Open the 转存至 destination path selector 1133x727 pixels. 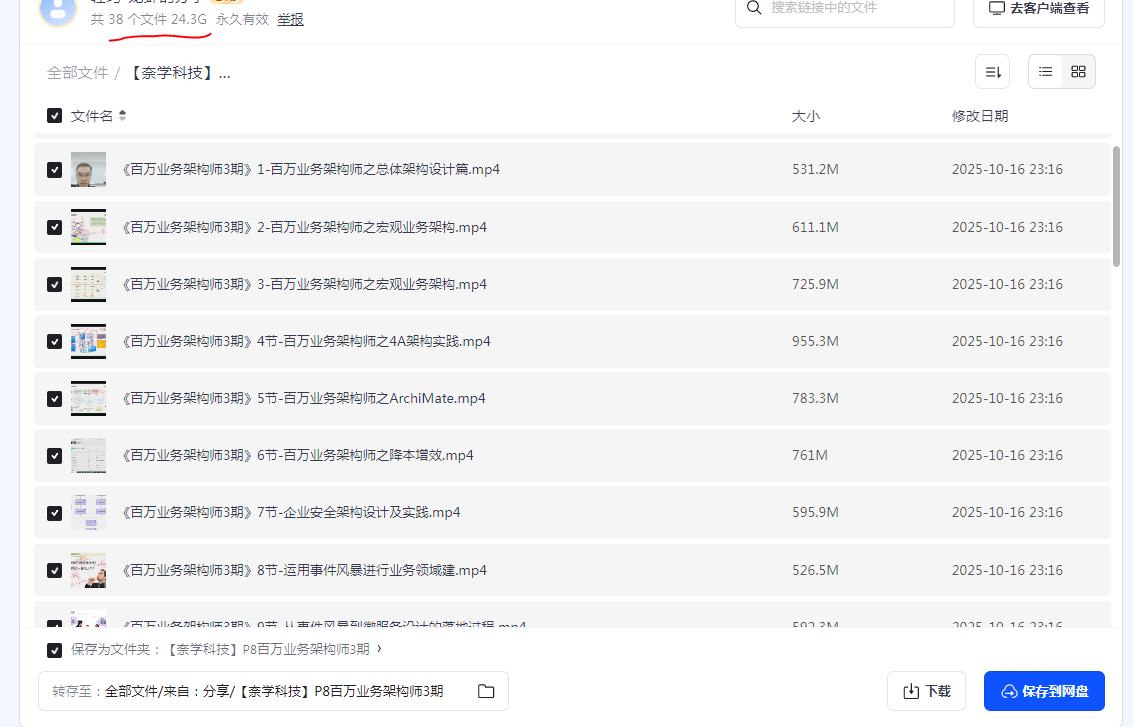coord(273,691)
